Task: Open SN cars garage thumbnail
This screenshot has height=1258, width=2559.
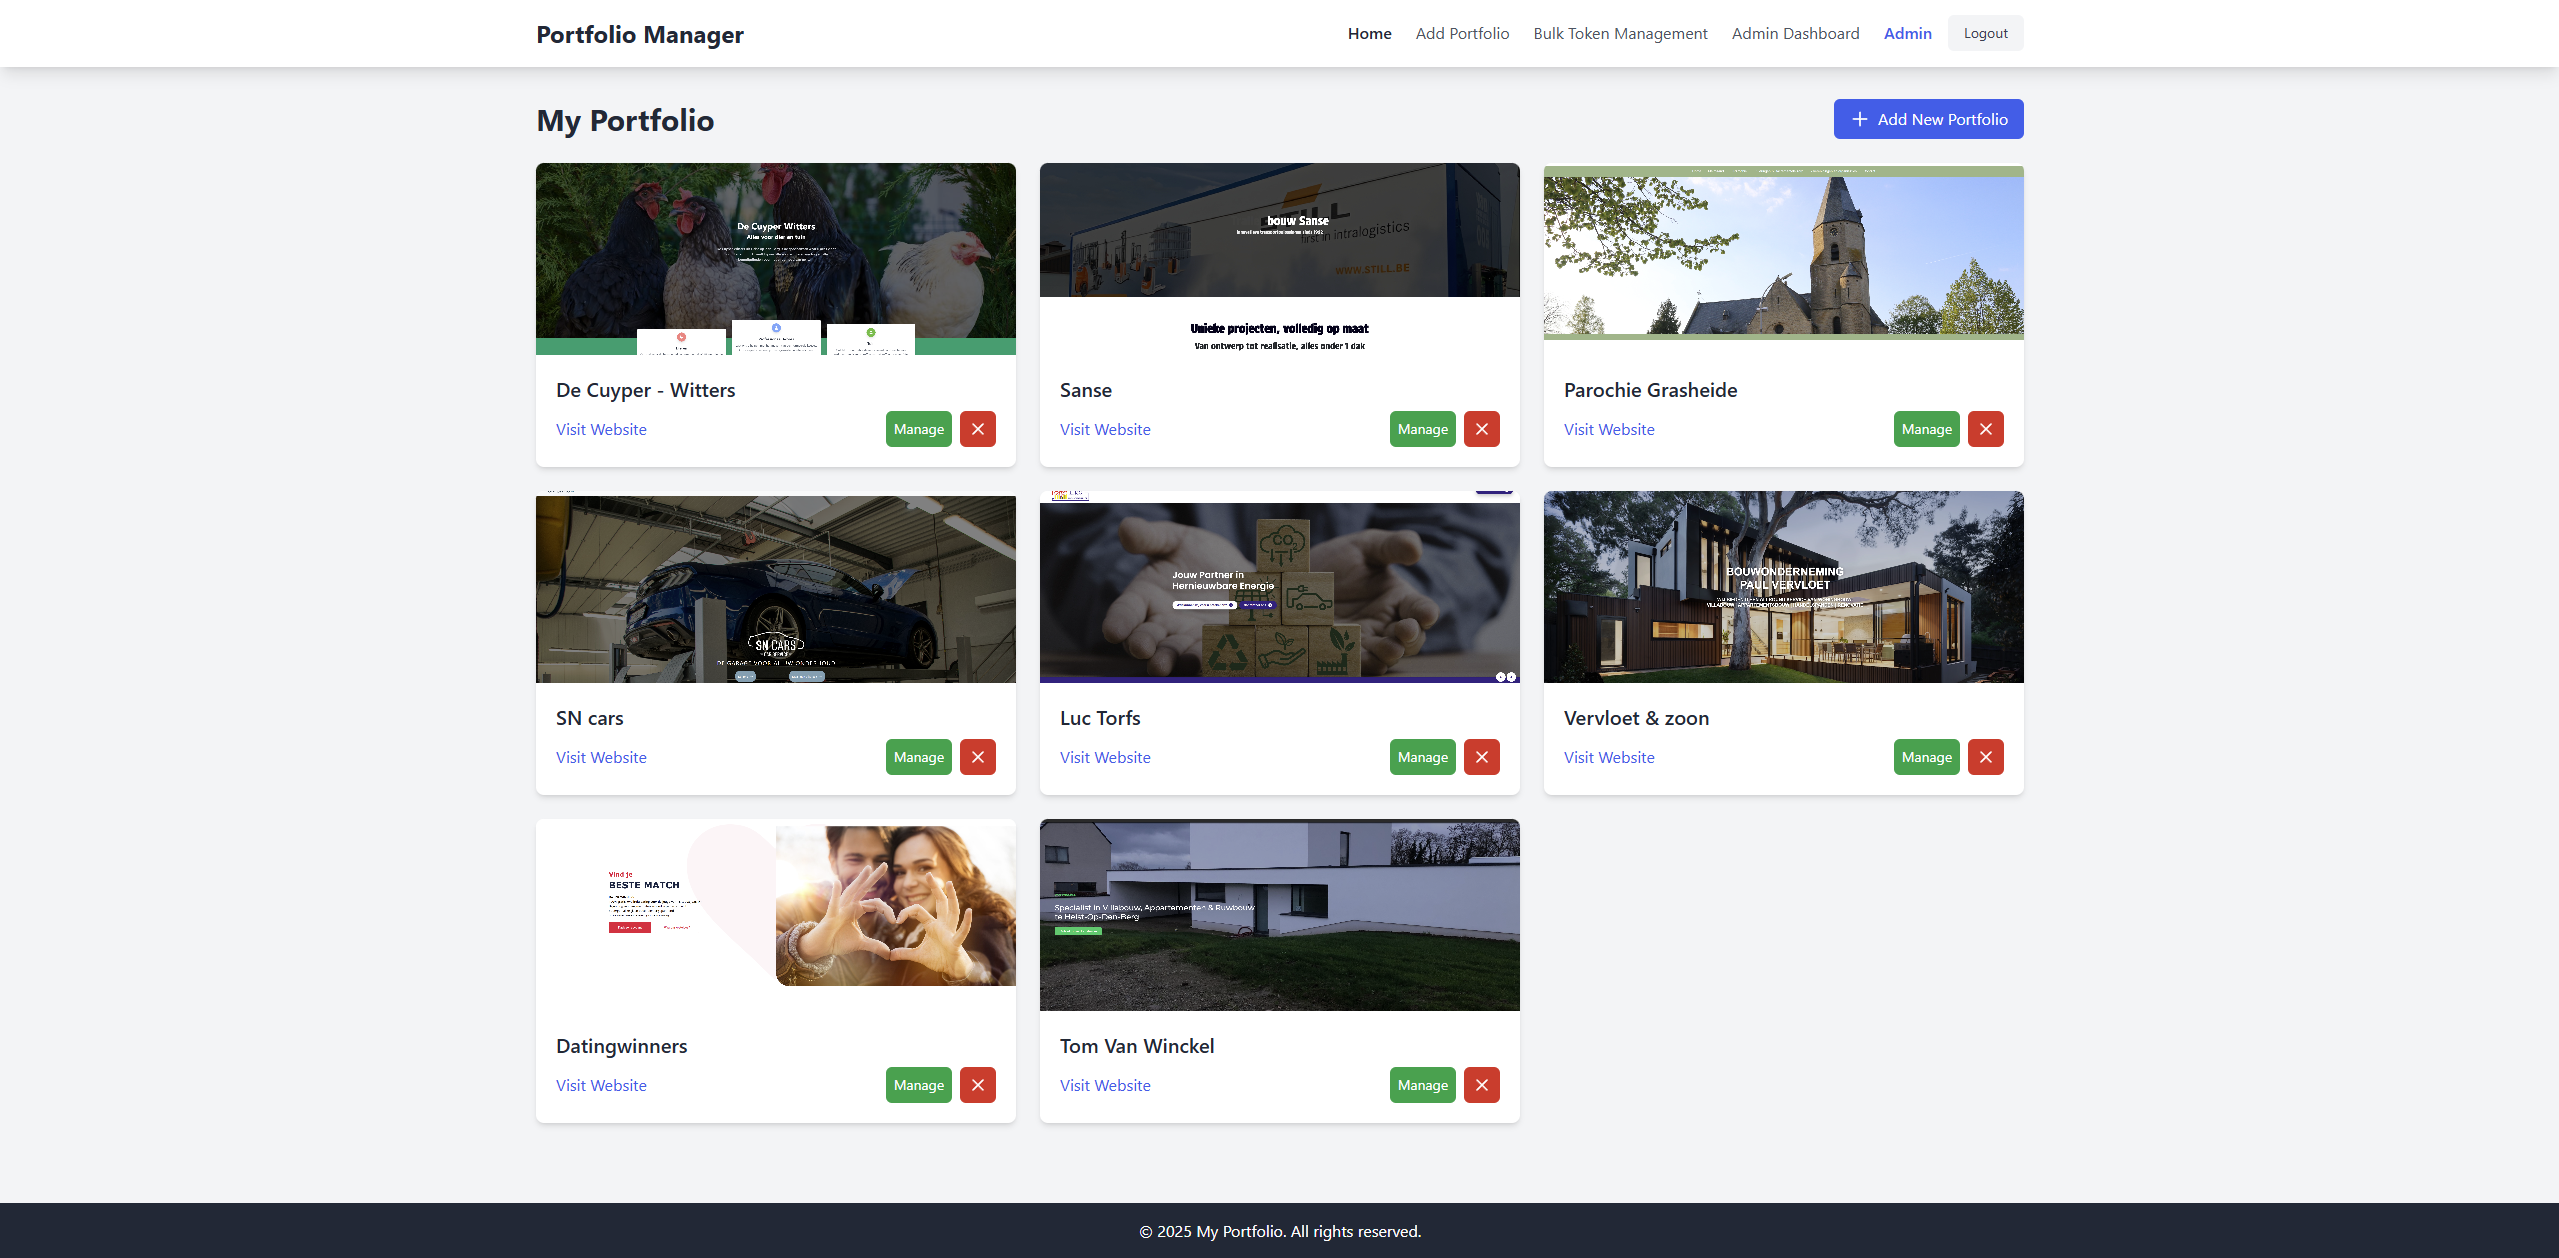Action: [775, 587]
